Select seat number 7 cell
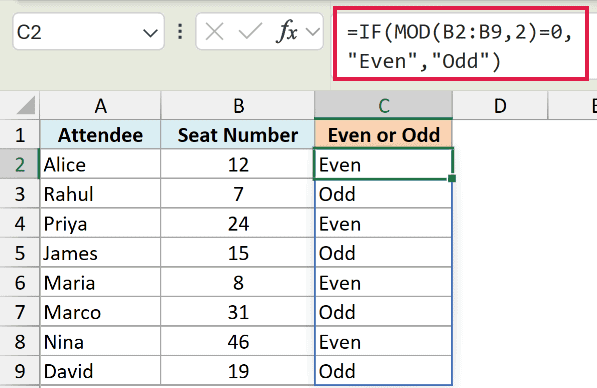The height and width of the screenshot is (388, 597). pos(238,194)
